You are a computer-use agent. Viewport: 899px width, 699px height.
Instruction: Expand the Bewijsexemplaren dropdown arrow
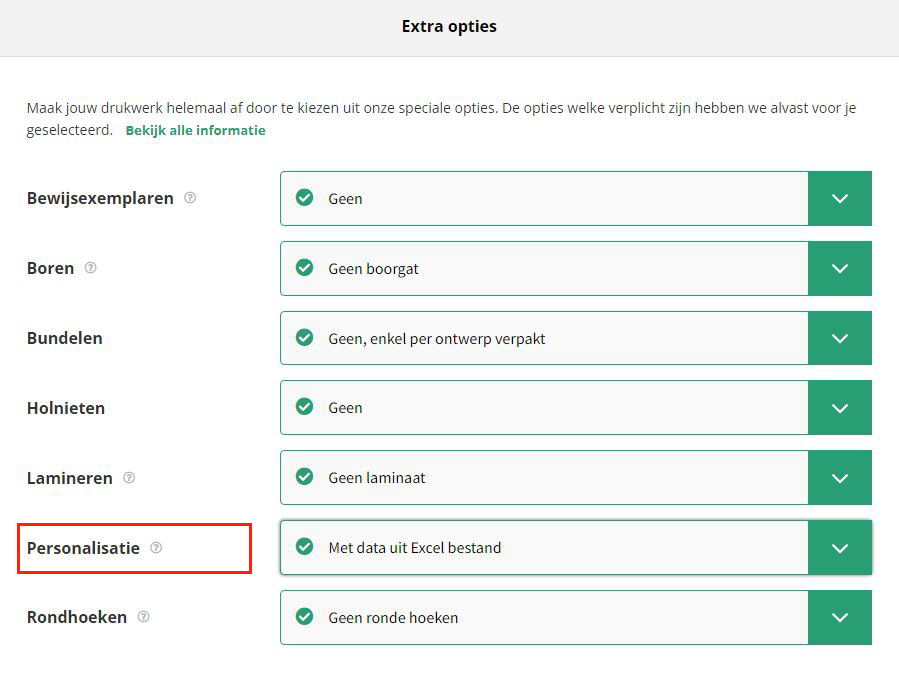(x=840, y=198)
